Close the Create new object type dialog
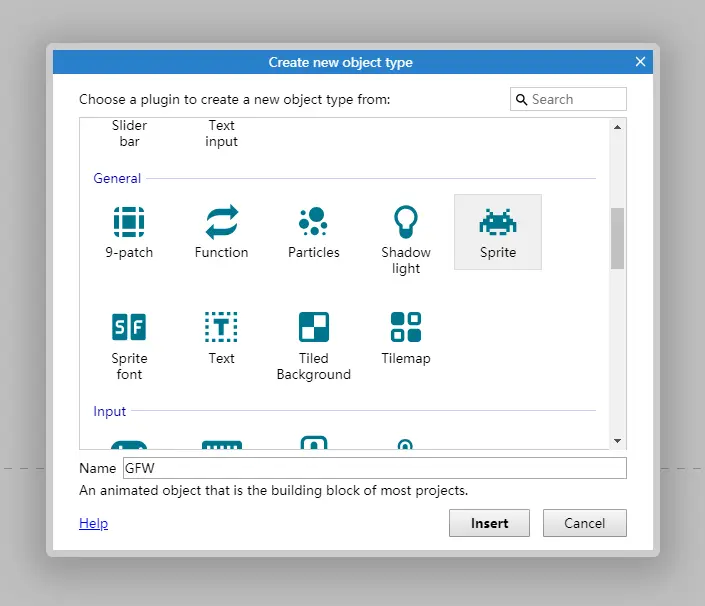 (x=640, y=62)
